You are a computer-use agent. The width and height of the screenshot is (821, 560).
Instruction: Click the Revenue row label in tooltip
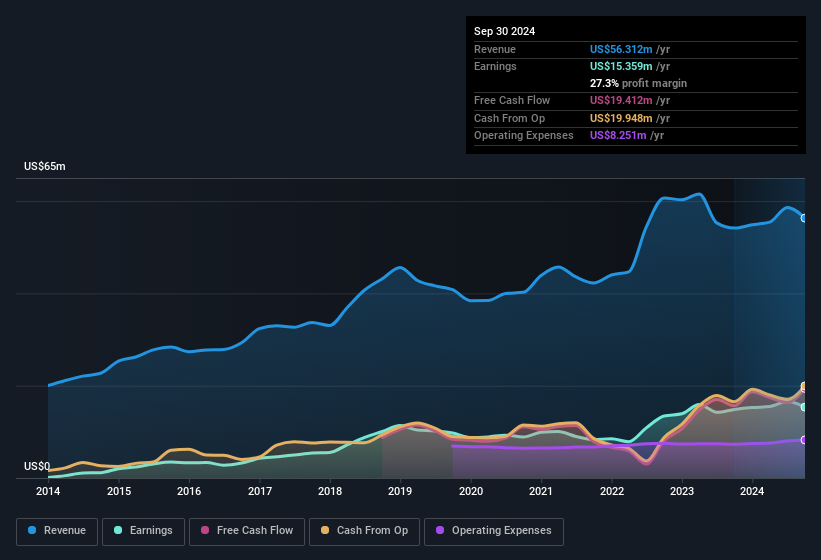pos(495,49)
